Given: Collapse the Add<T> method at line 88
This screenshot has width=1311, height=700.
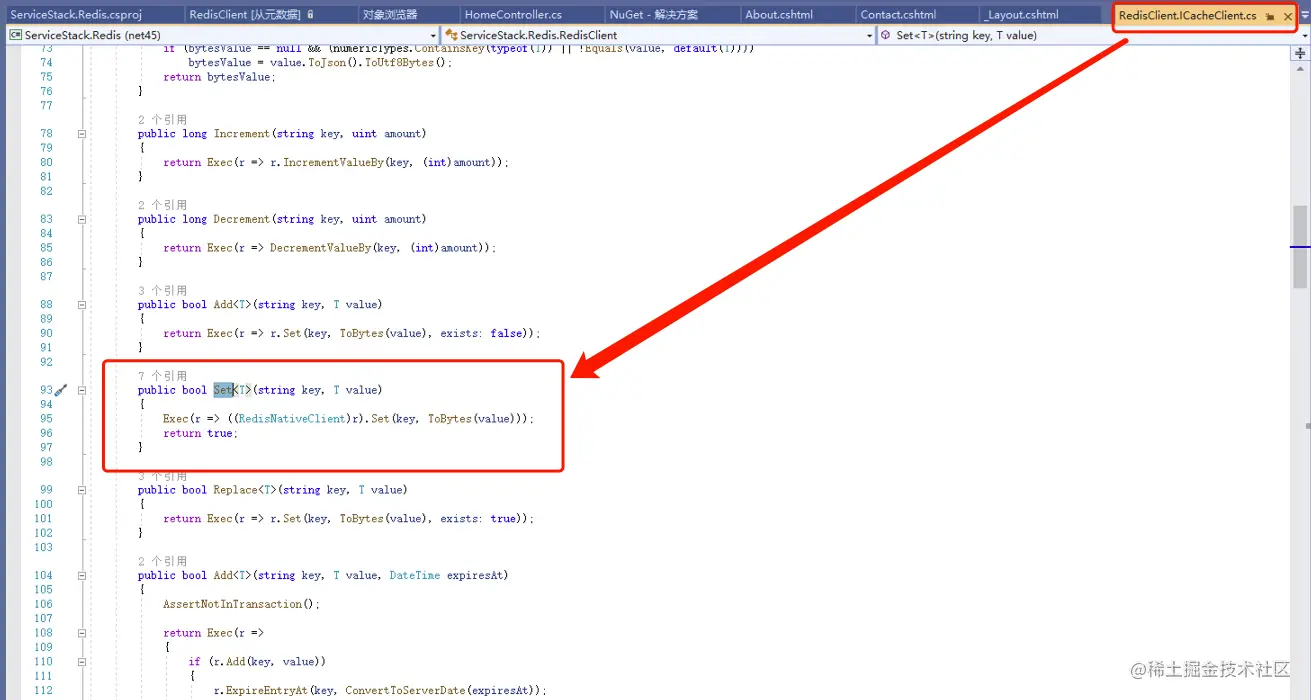Looking at the screenshot, I should pyautogui.click(x=82, y=305).
